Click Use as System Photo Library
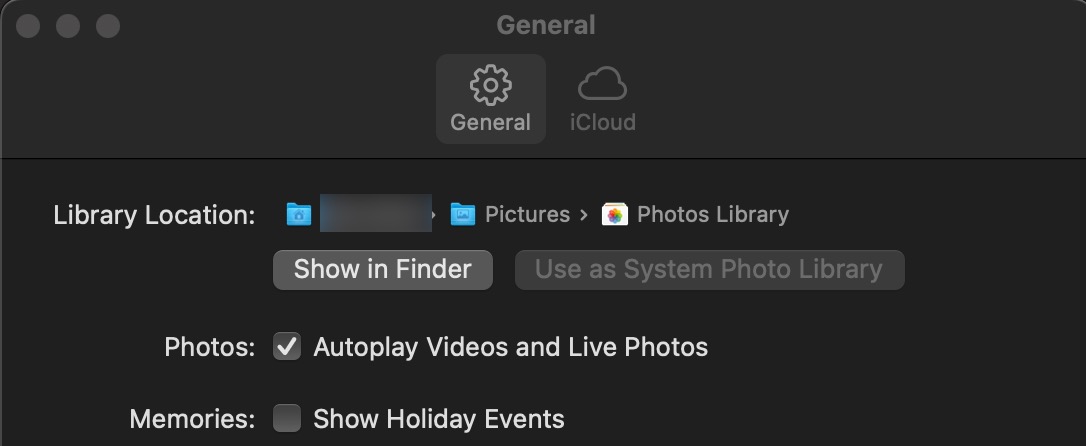The image size is (1086, 446). [x=709, y=269]
